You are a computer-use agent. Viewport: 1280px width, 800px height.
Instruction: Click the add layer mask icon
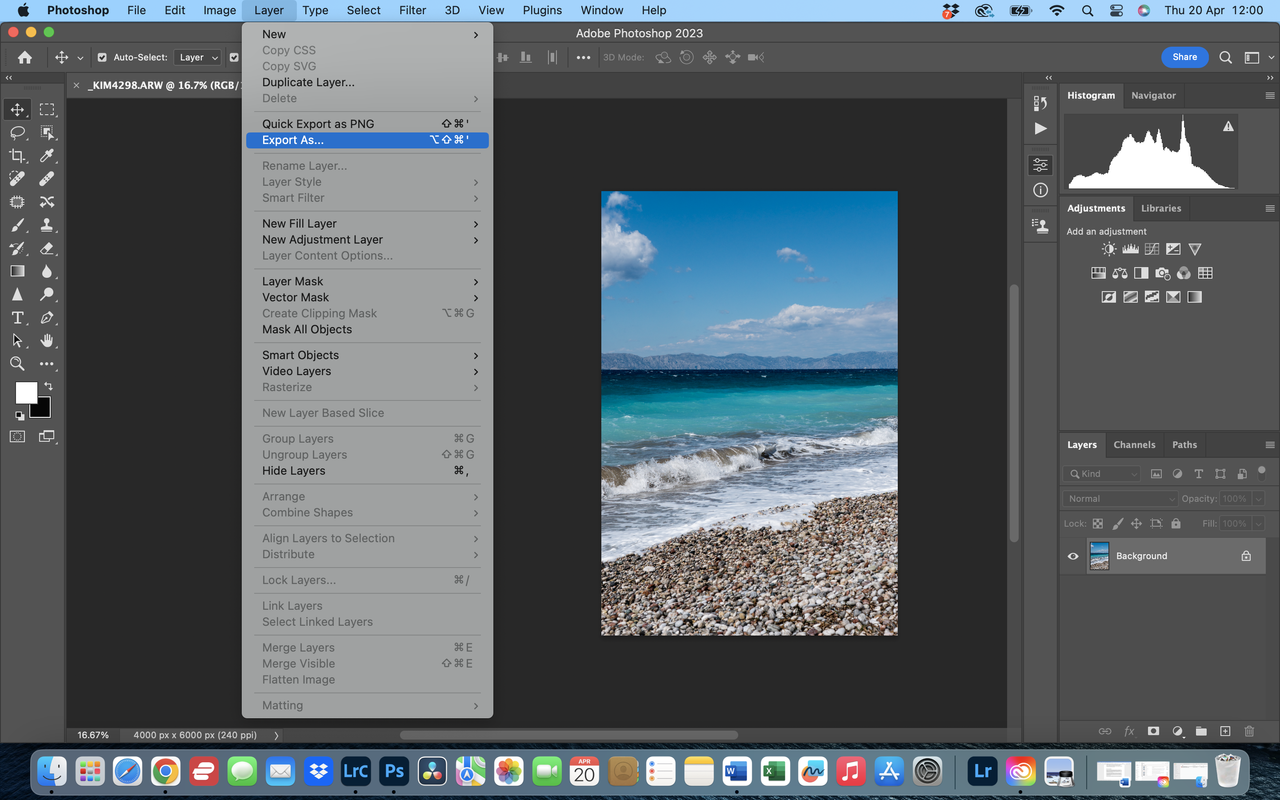(x=1153, y=731)
